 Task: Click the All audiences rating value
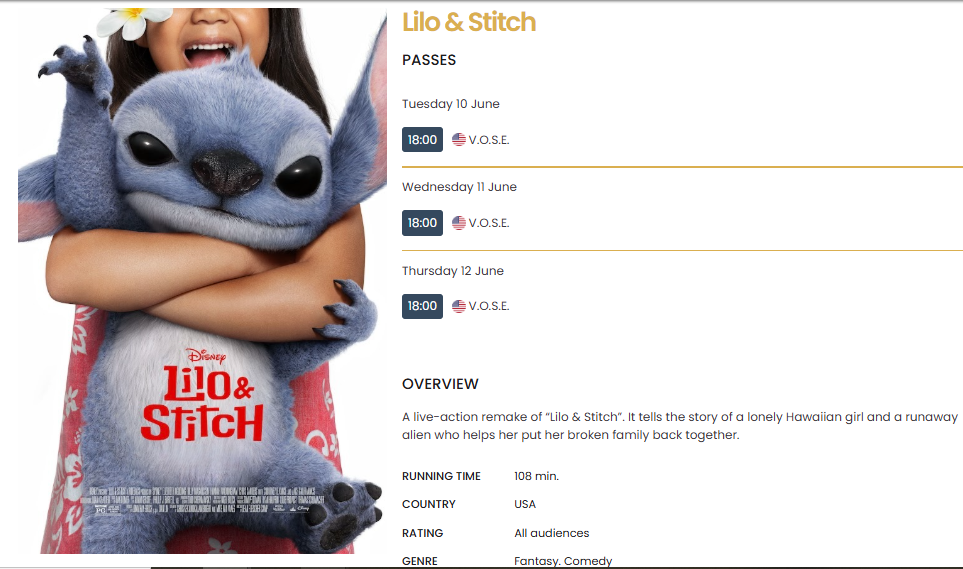[x=552, y=533]
